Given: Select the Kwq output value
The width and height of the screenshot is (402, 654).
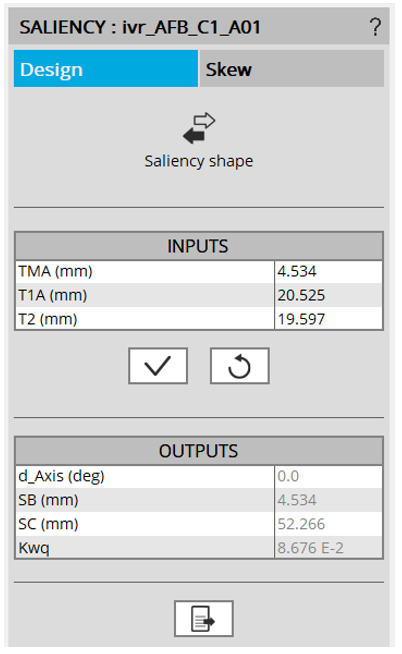Looking at the screenshot, I should pyautogui.click(x=328, y=548).
